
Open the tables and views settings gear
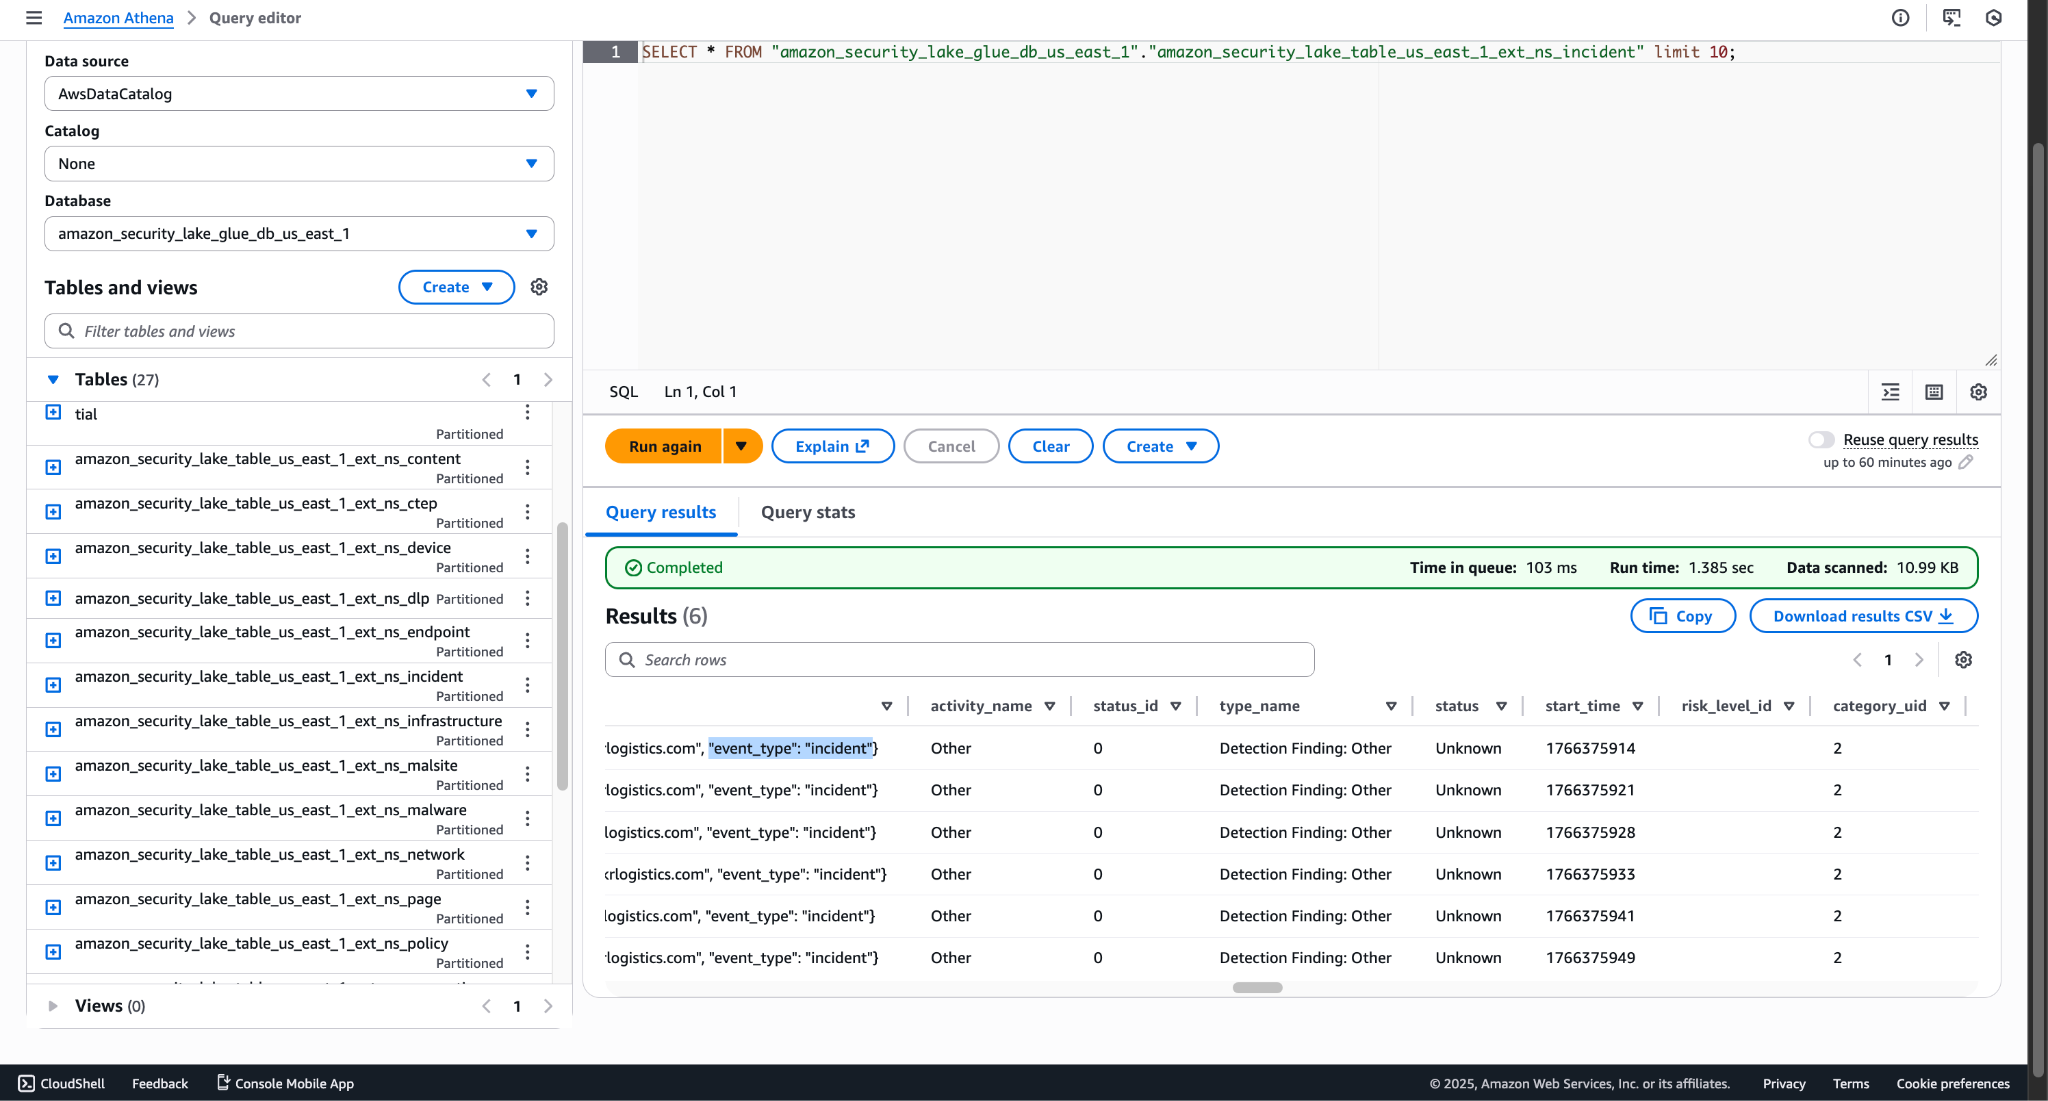(x=539, y=287)
